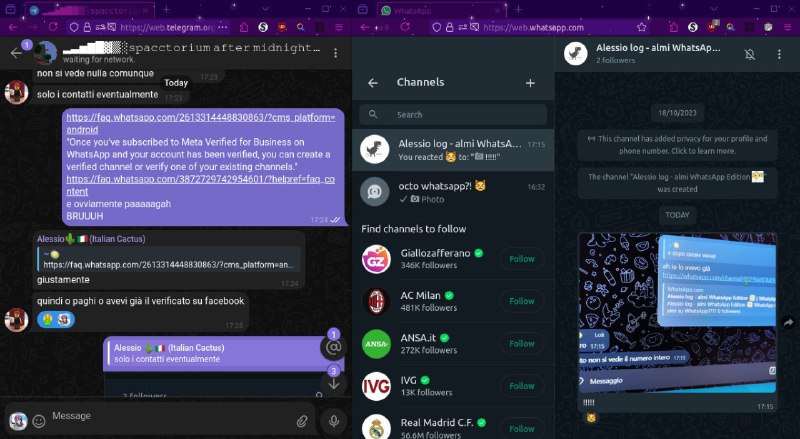Viewport: 800px width, 439px height.
Task: Open the Alessio log channel row
Action: [453, 150]
